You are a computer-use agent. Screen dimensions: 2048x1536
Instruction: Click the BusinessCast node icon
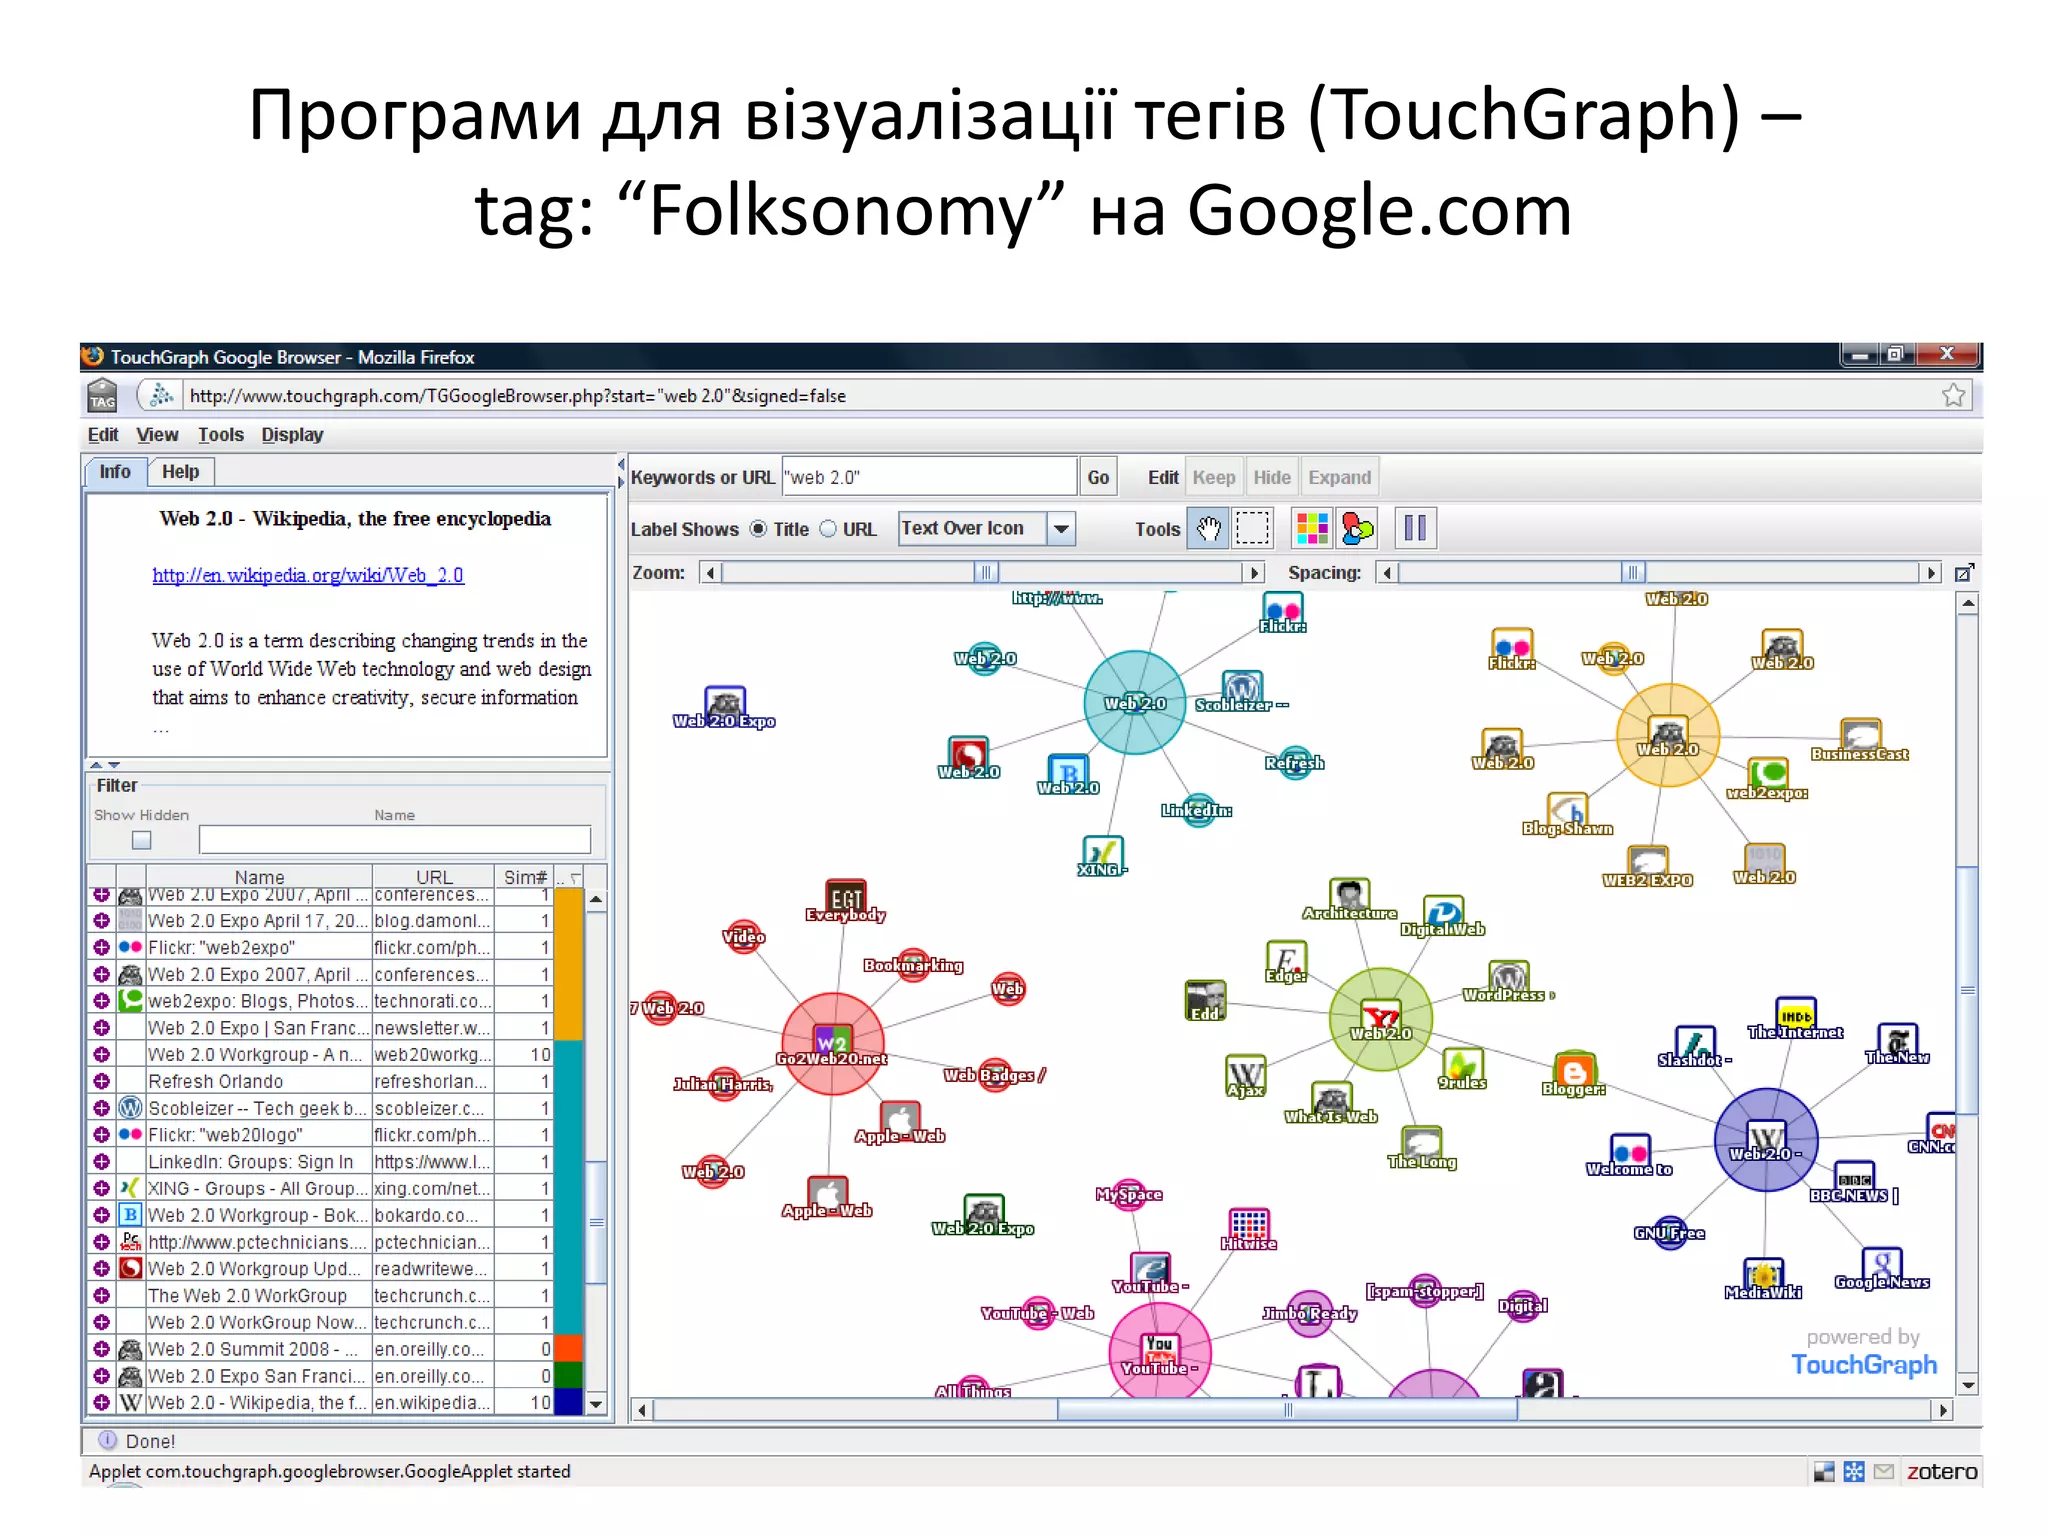pos(1860,735)
